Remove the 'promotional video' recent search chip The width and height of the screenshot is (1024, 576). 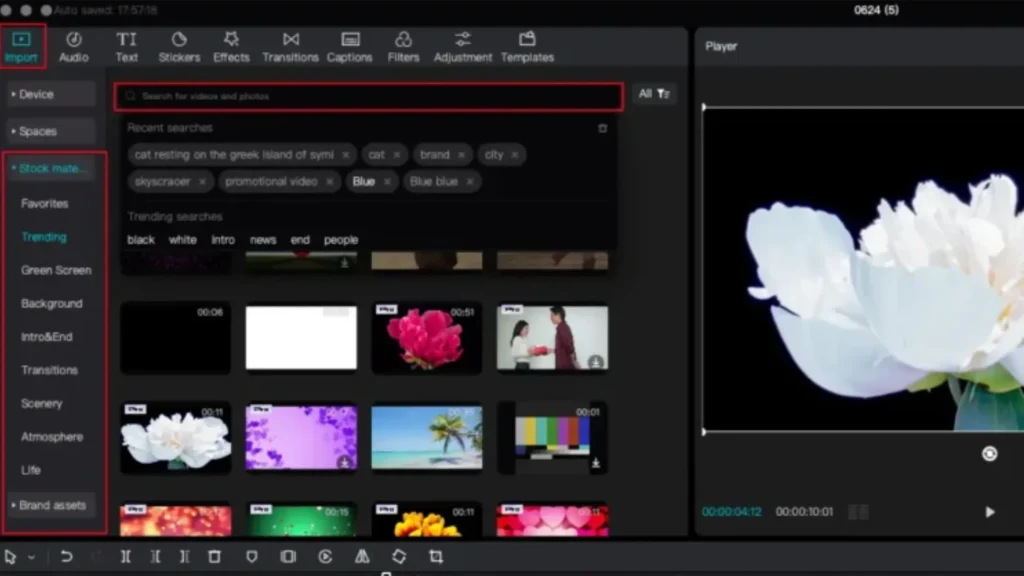pos(329,182)
